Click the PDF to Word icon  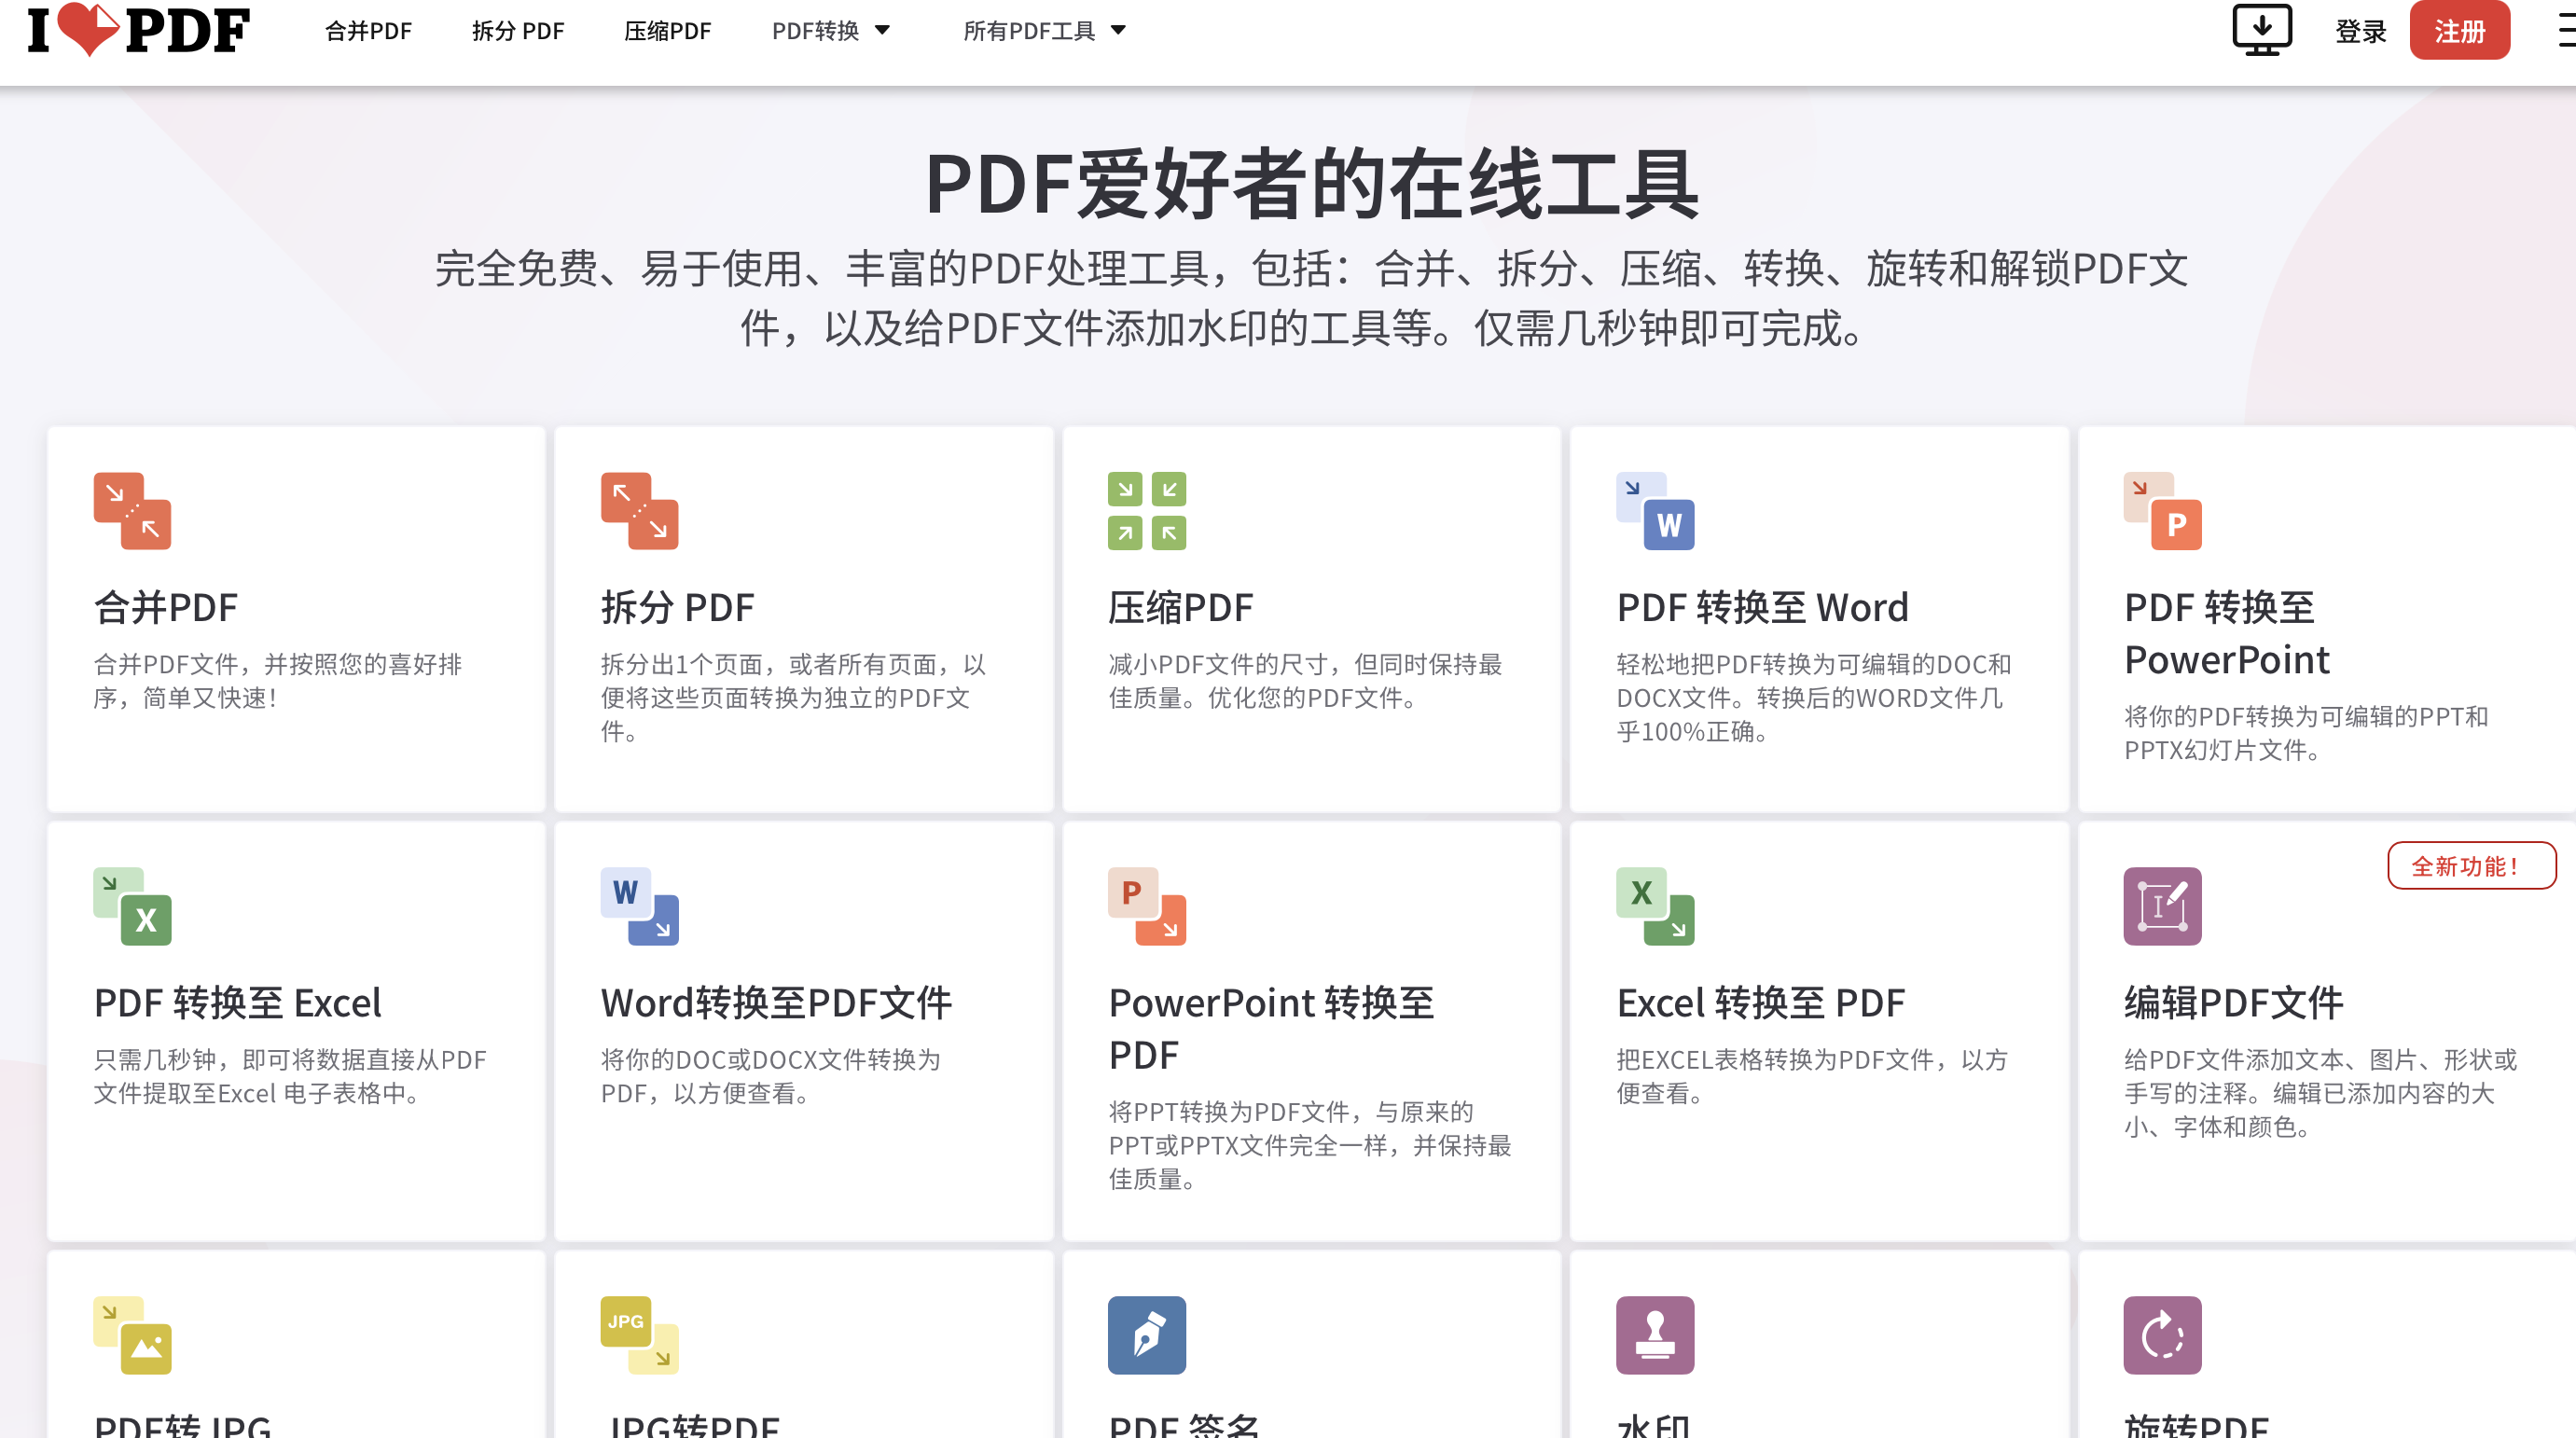1654,511
